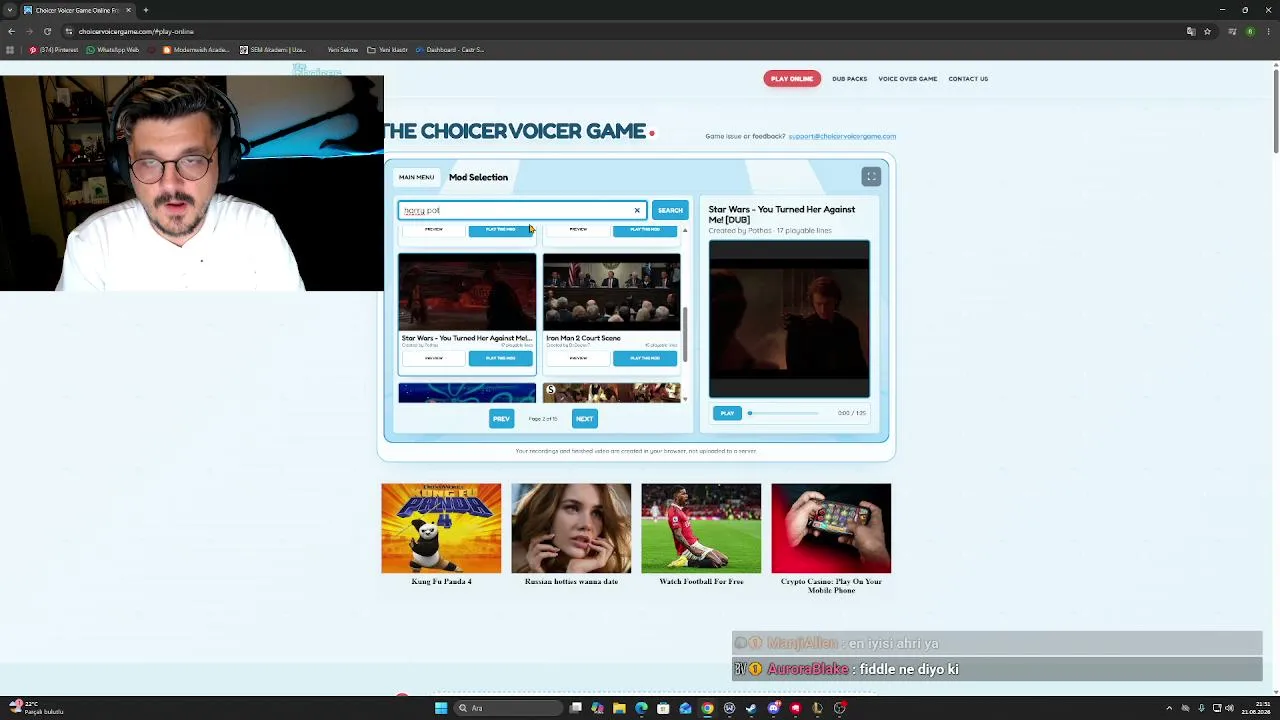Play the Iron Man 2 Court Scene mod

[x=645, y=358]
